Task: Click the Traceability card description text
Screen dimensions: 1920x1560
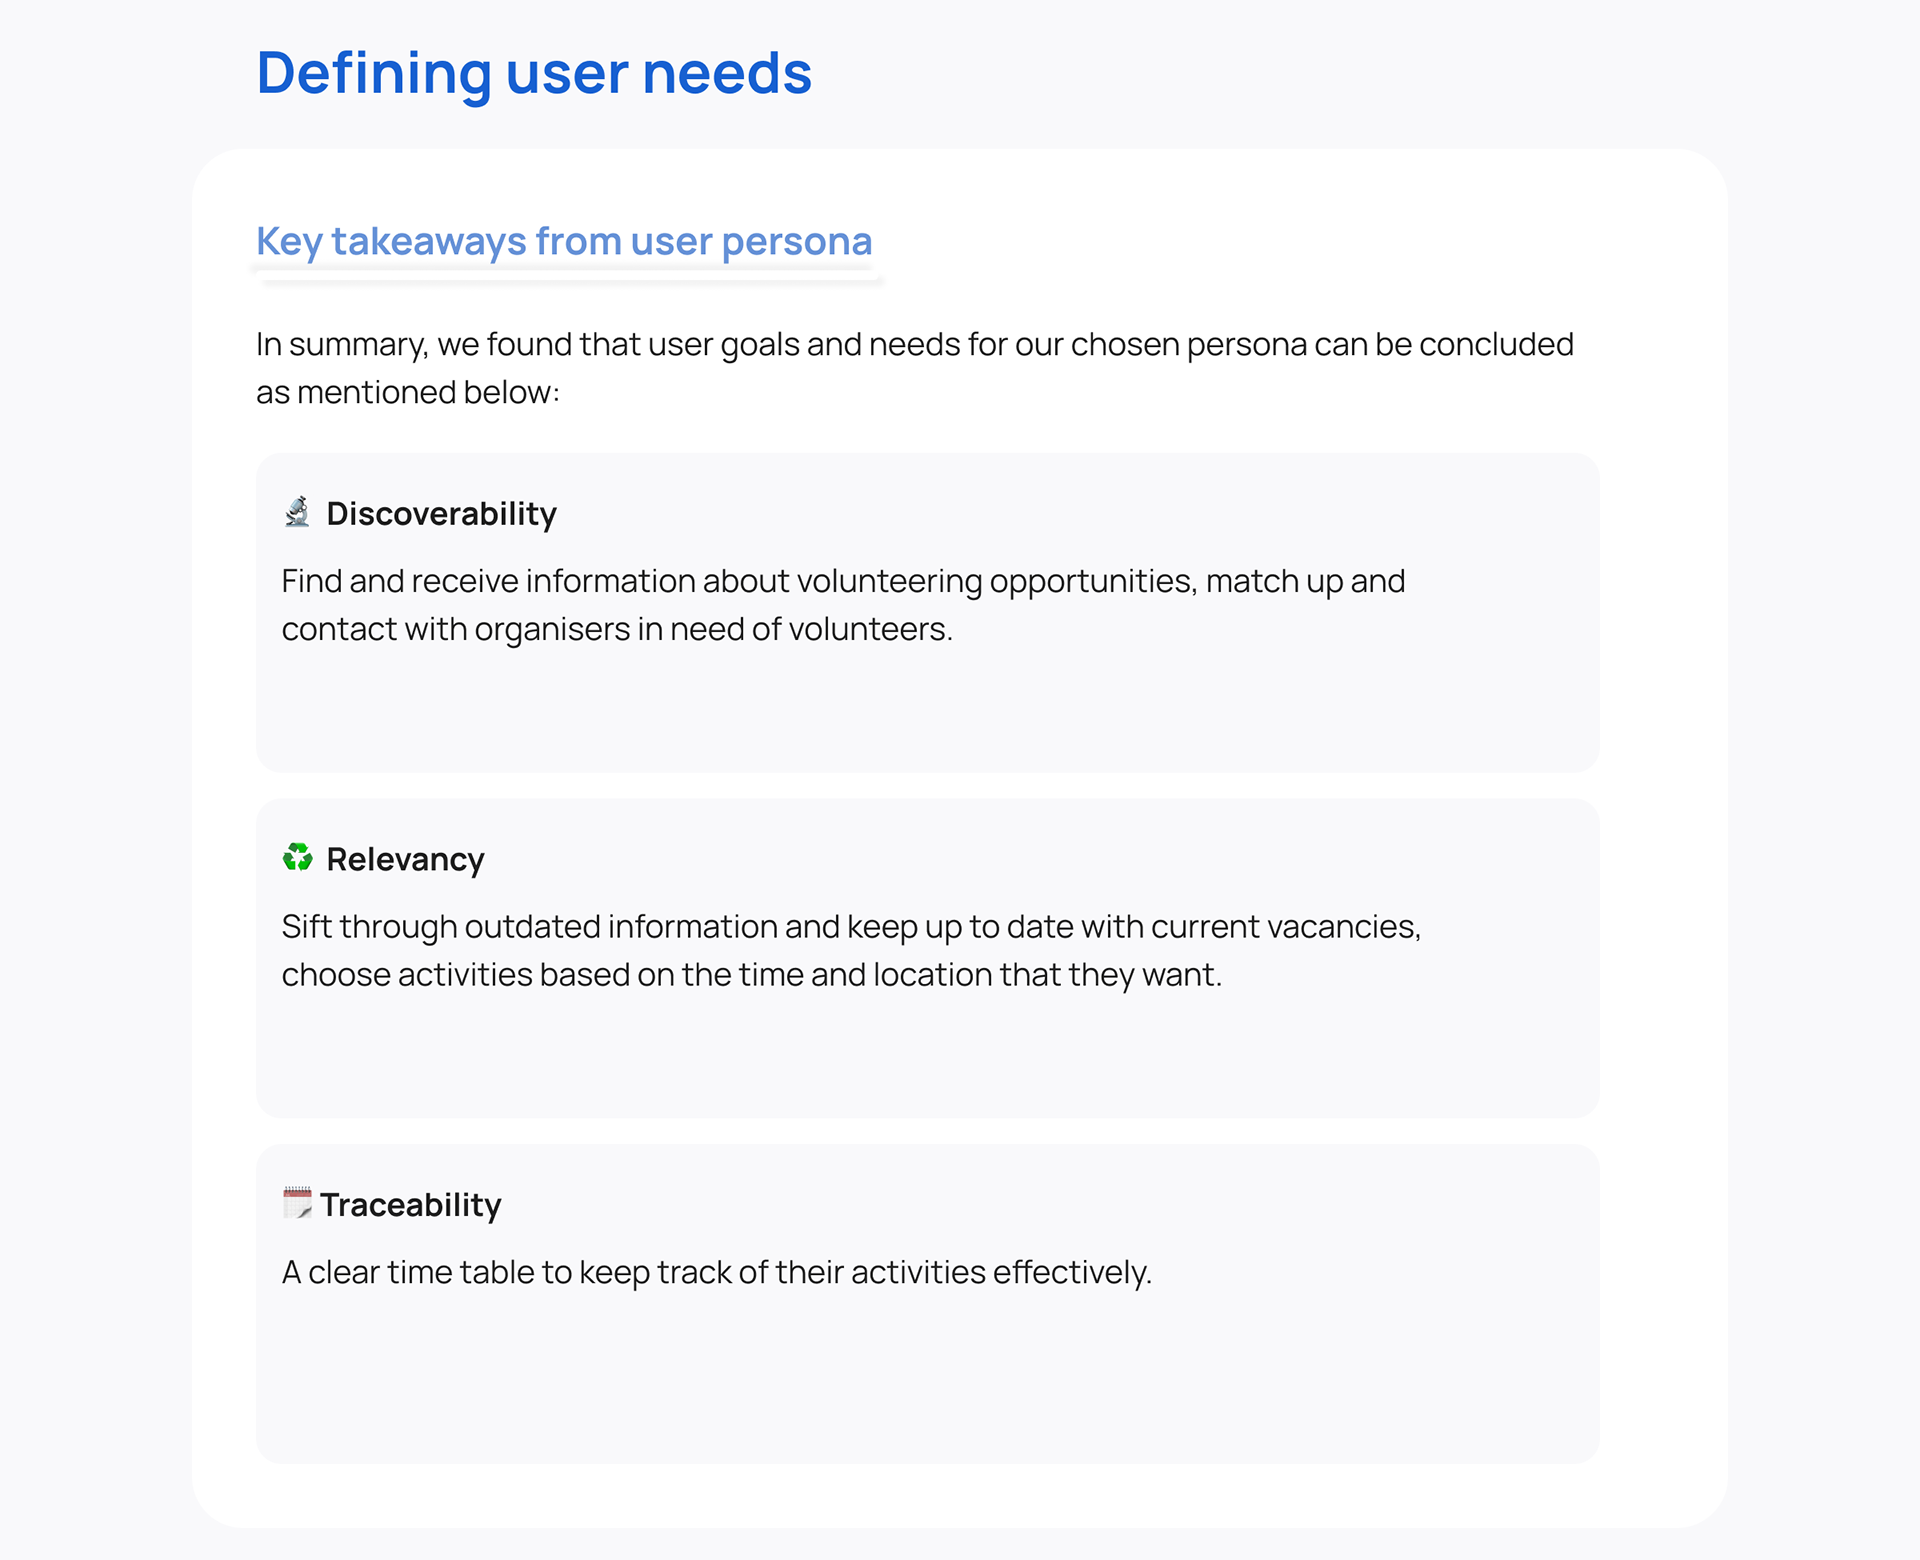Action: tap(716, 1272)
